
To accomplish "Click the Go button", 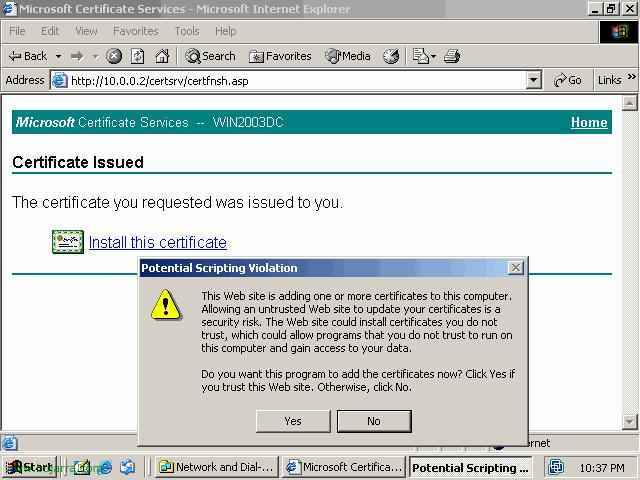I will (568, 80).
